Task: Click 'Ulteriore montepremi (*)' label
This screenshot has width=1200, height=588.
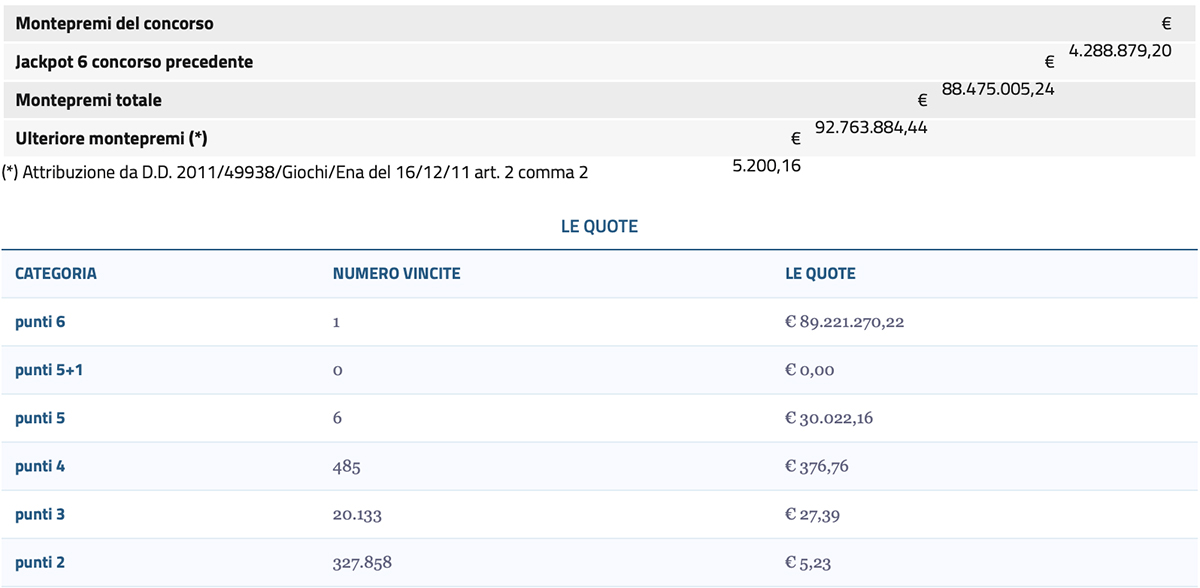Action: 112,138
